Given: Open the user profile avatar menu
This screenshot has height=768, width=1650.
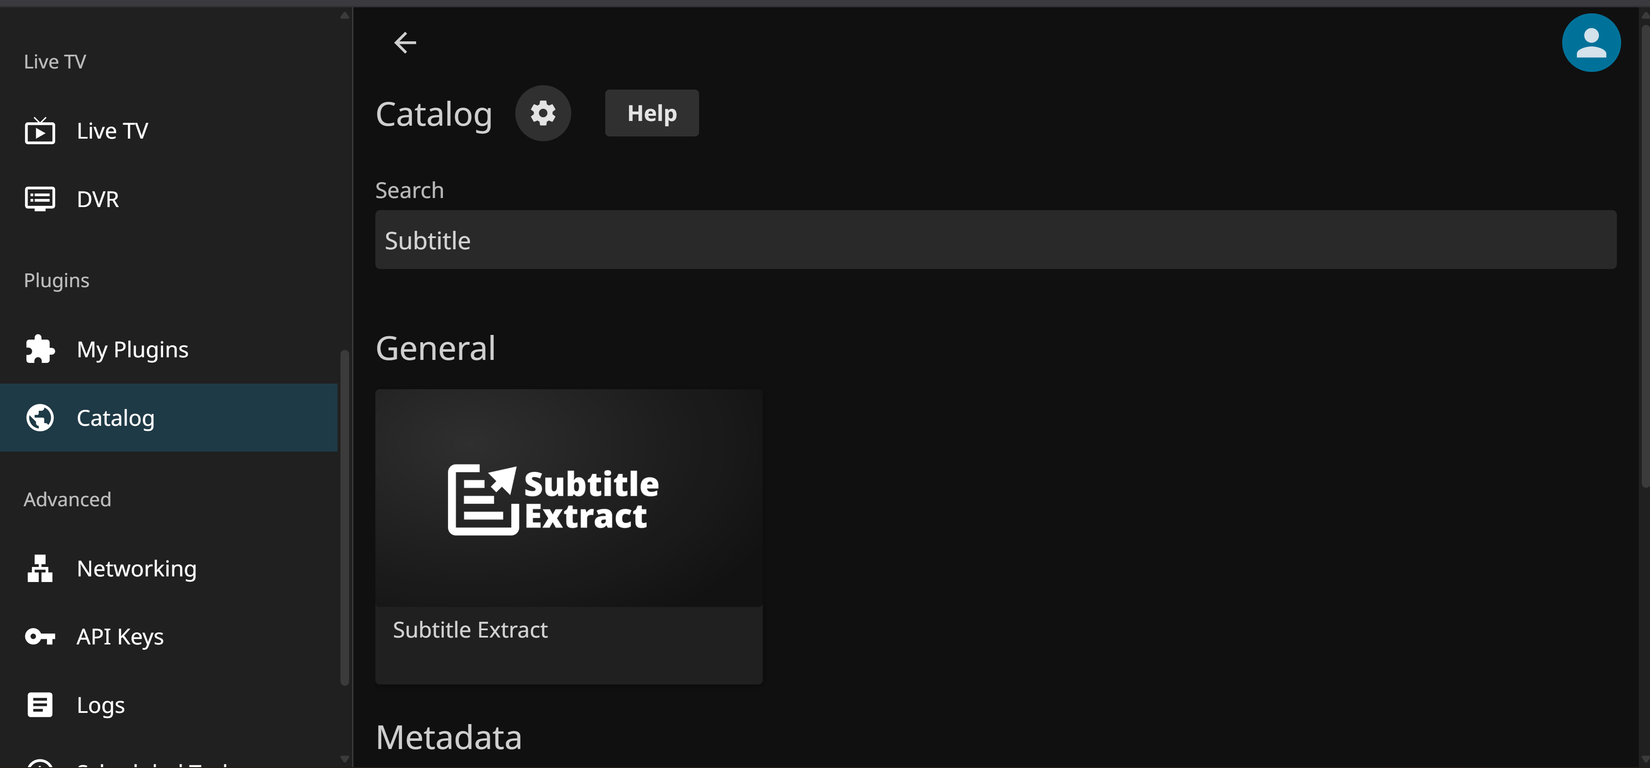Looking at the screenshot, I should 1590,43.
